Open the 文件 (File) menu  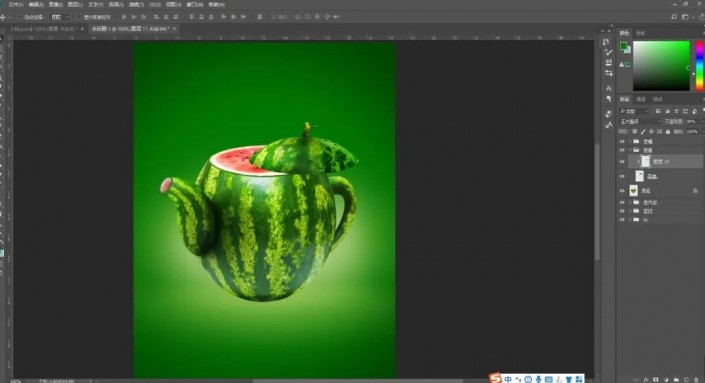[15, 4]
